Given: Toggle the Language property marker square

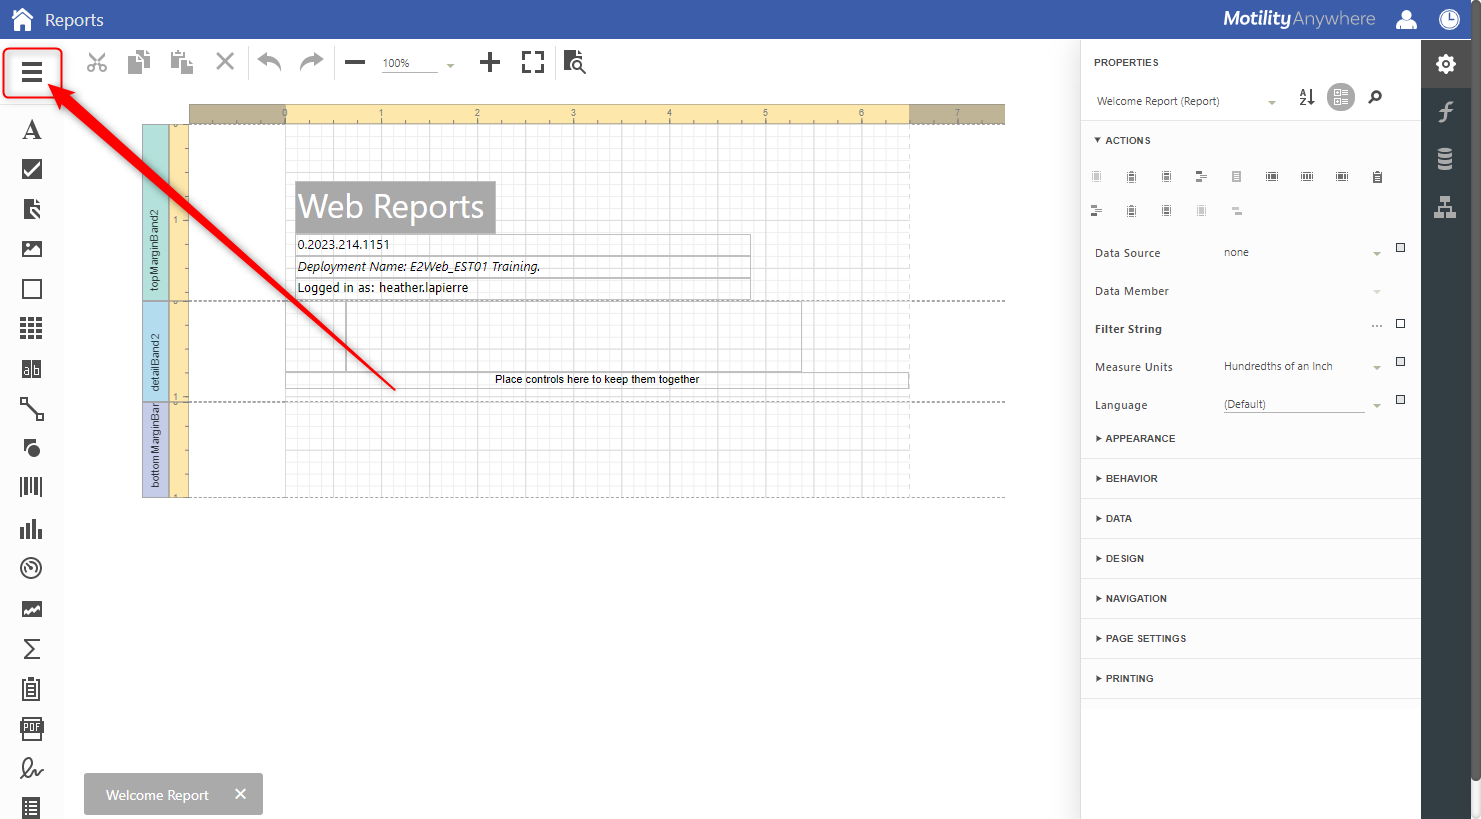Looking at the screenshot, I should click(x=1400, y=400).
